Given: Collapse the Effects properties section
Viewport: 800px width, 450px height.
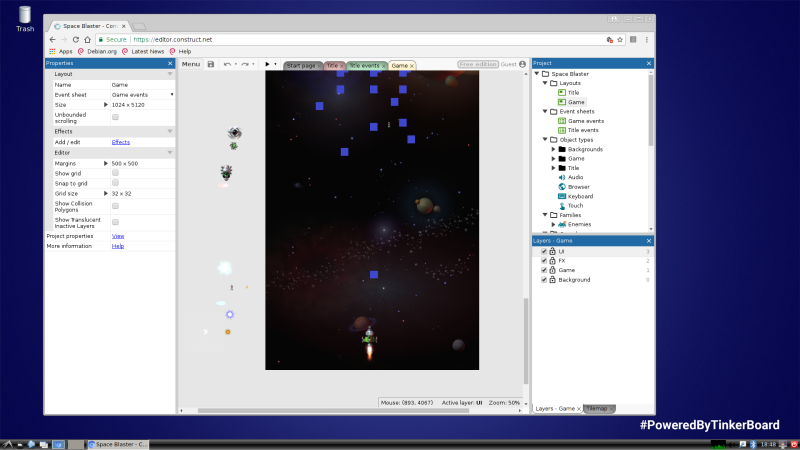Looking at the screenshot, I should click(170, 131).
